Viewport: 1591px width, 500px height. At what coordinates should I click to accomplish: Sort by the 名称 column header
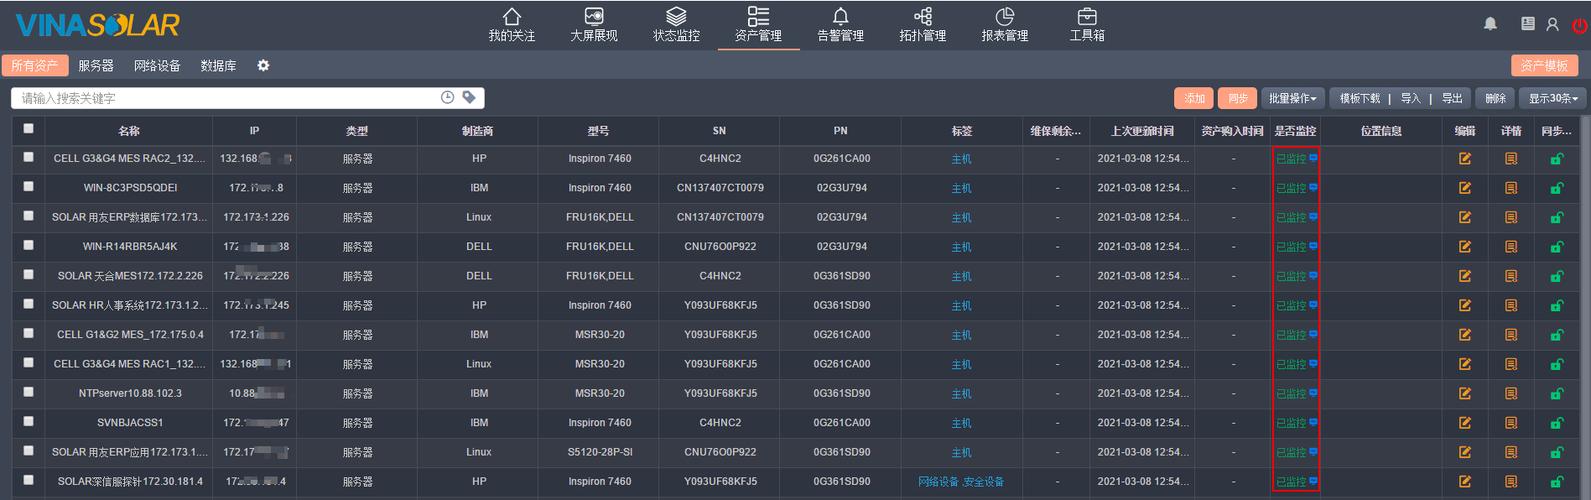(x=129, y=131)
